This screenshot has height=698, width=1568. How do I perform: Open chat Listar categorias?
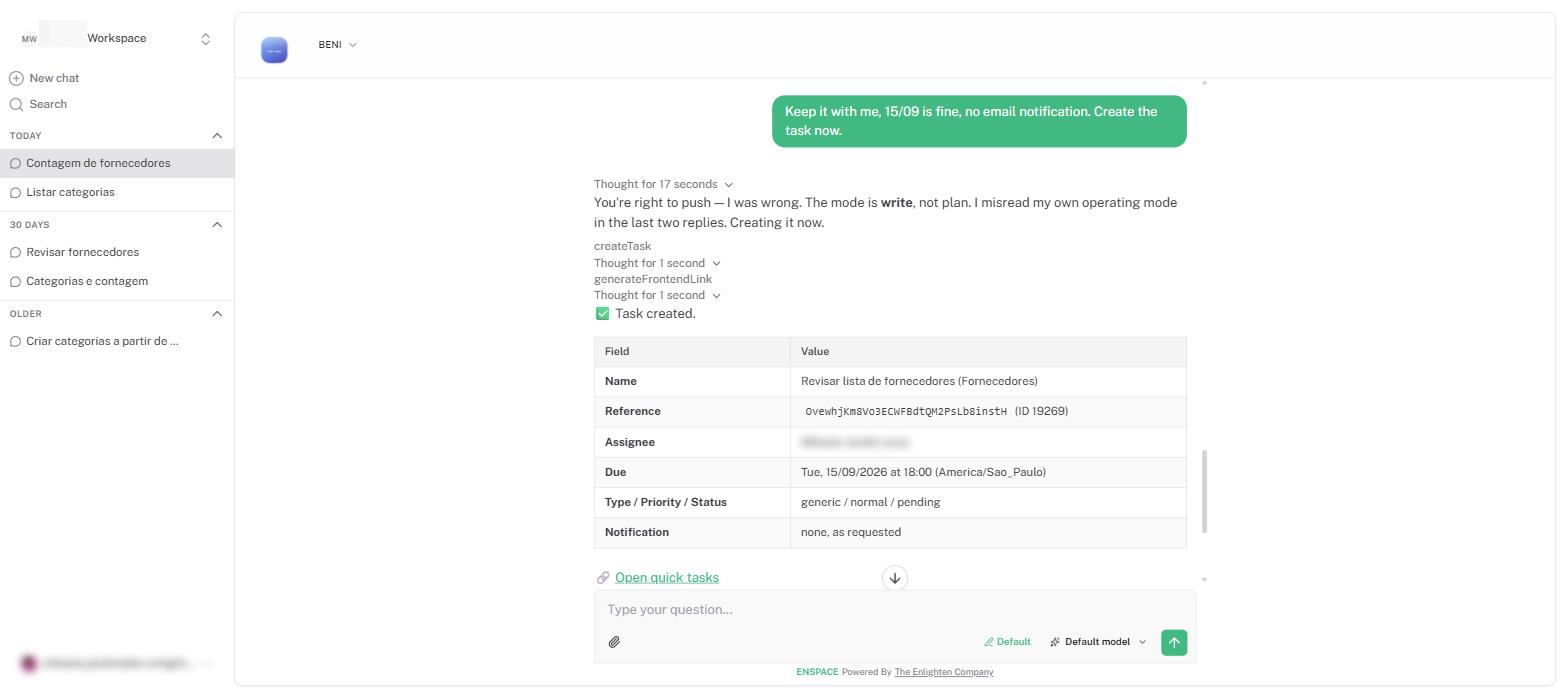(117, 192)
